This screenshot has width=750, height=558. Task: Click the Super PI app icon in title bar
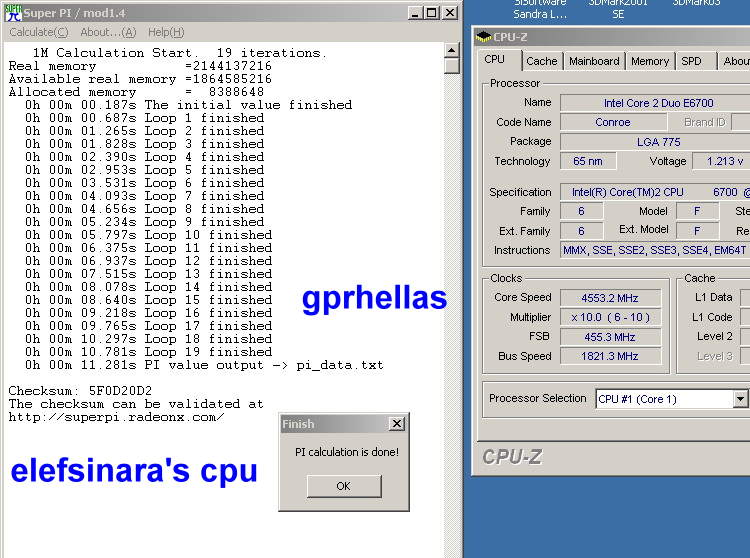[x=13, y=13]
